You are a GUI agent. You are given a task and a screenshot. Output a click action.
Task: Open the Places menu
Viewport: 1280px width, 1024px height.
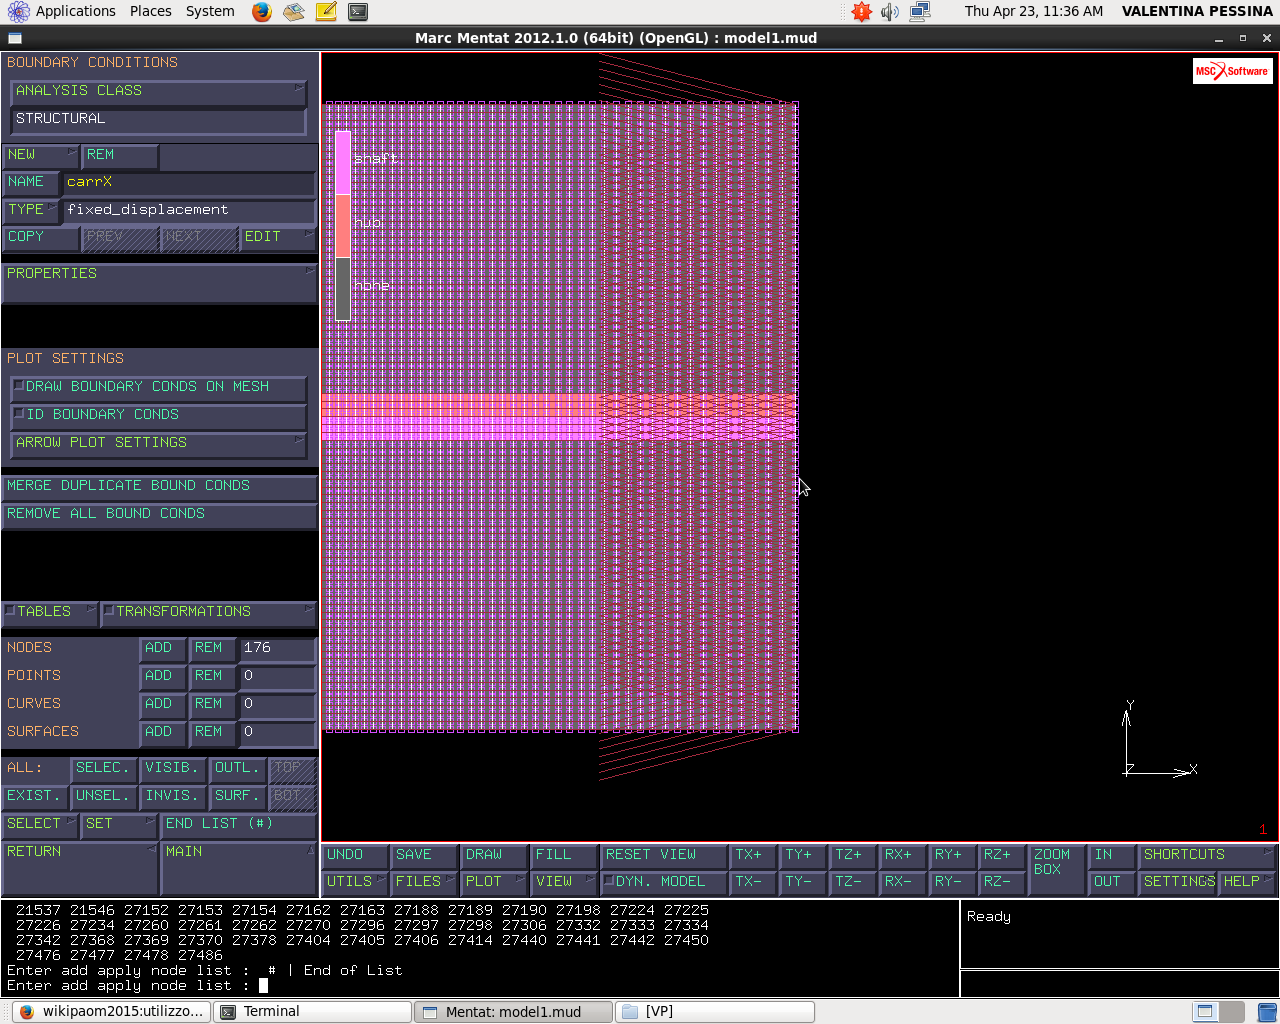pos(151,11)
